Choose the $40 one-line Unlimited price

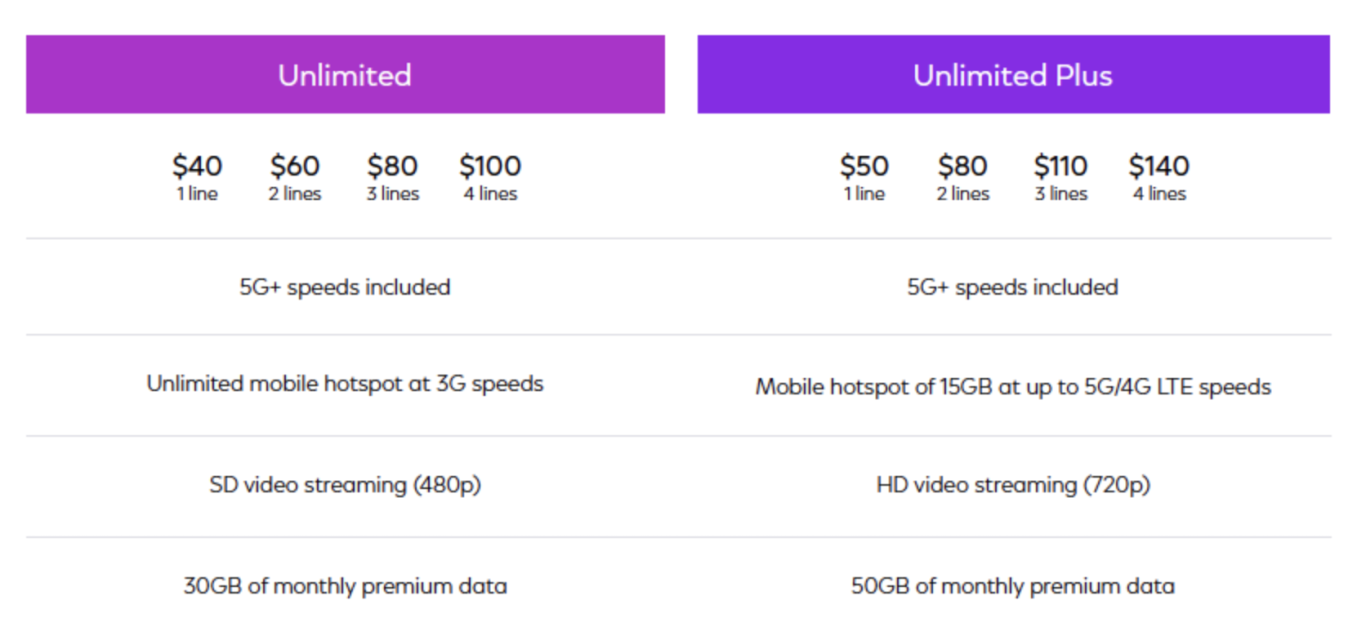197,166
